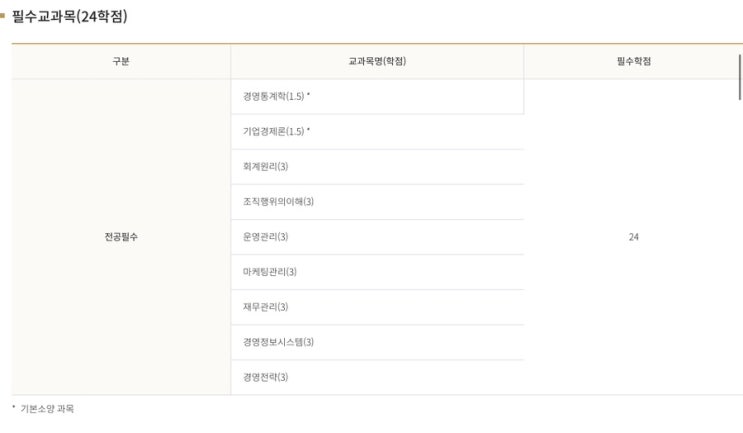This screenshot has height=433, width=743.
Task: Select the 필수학점 column header
Action: point(633,62)
